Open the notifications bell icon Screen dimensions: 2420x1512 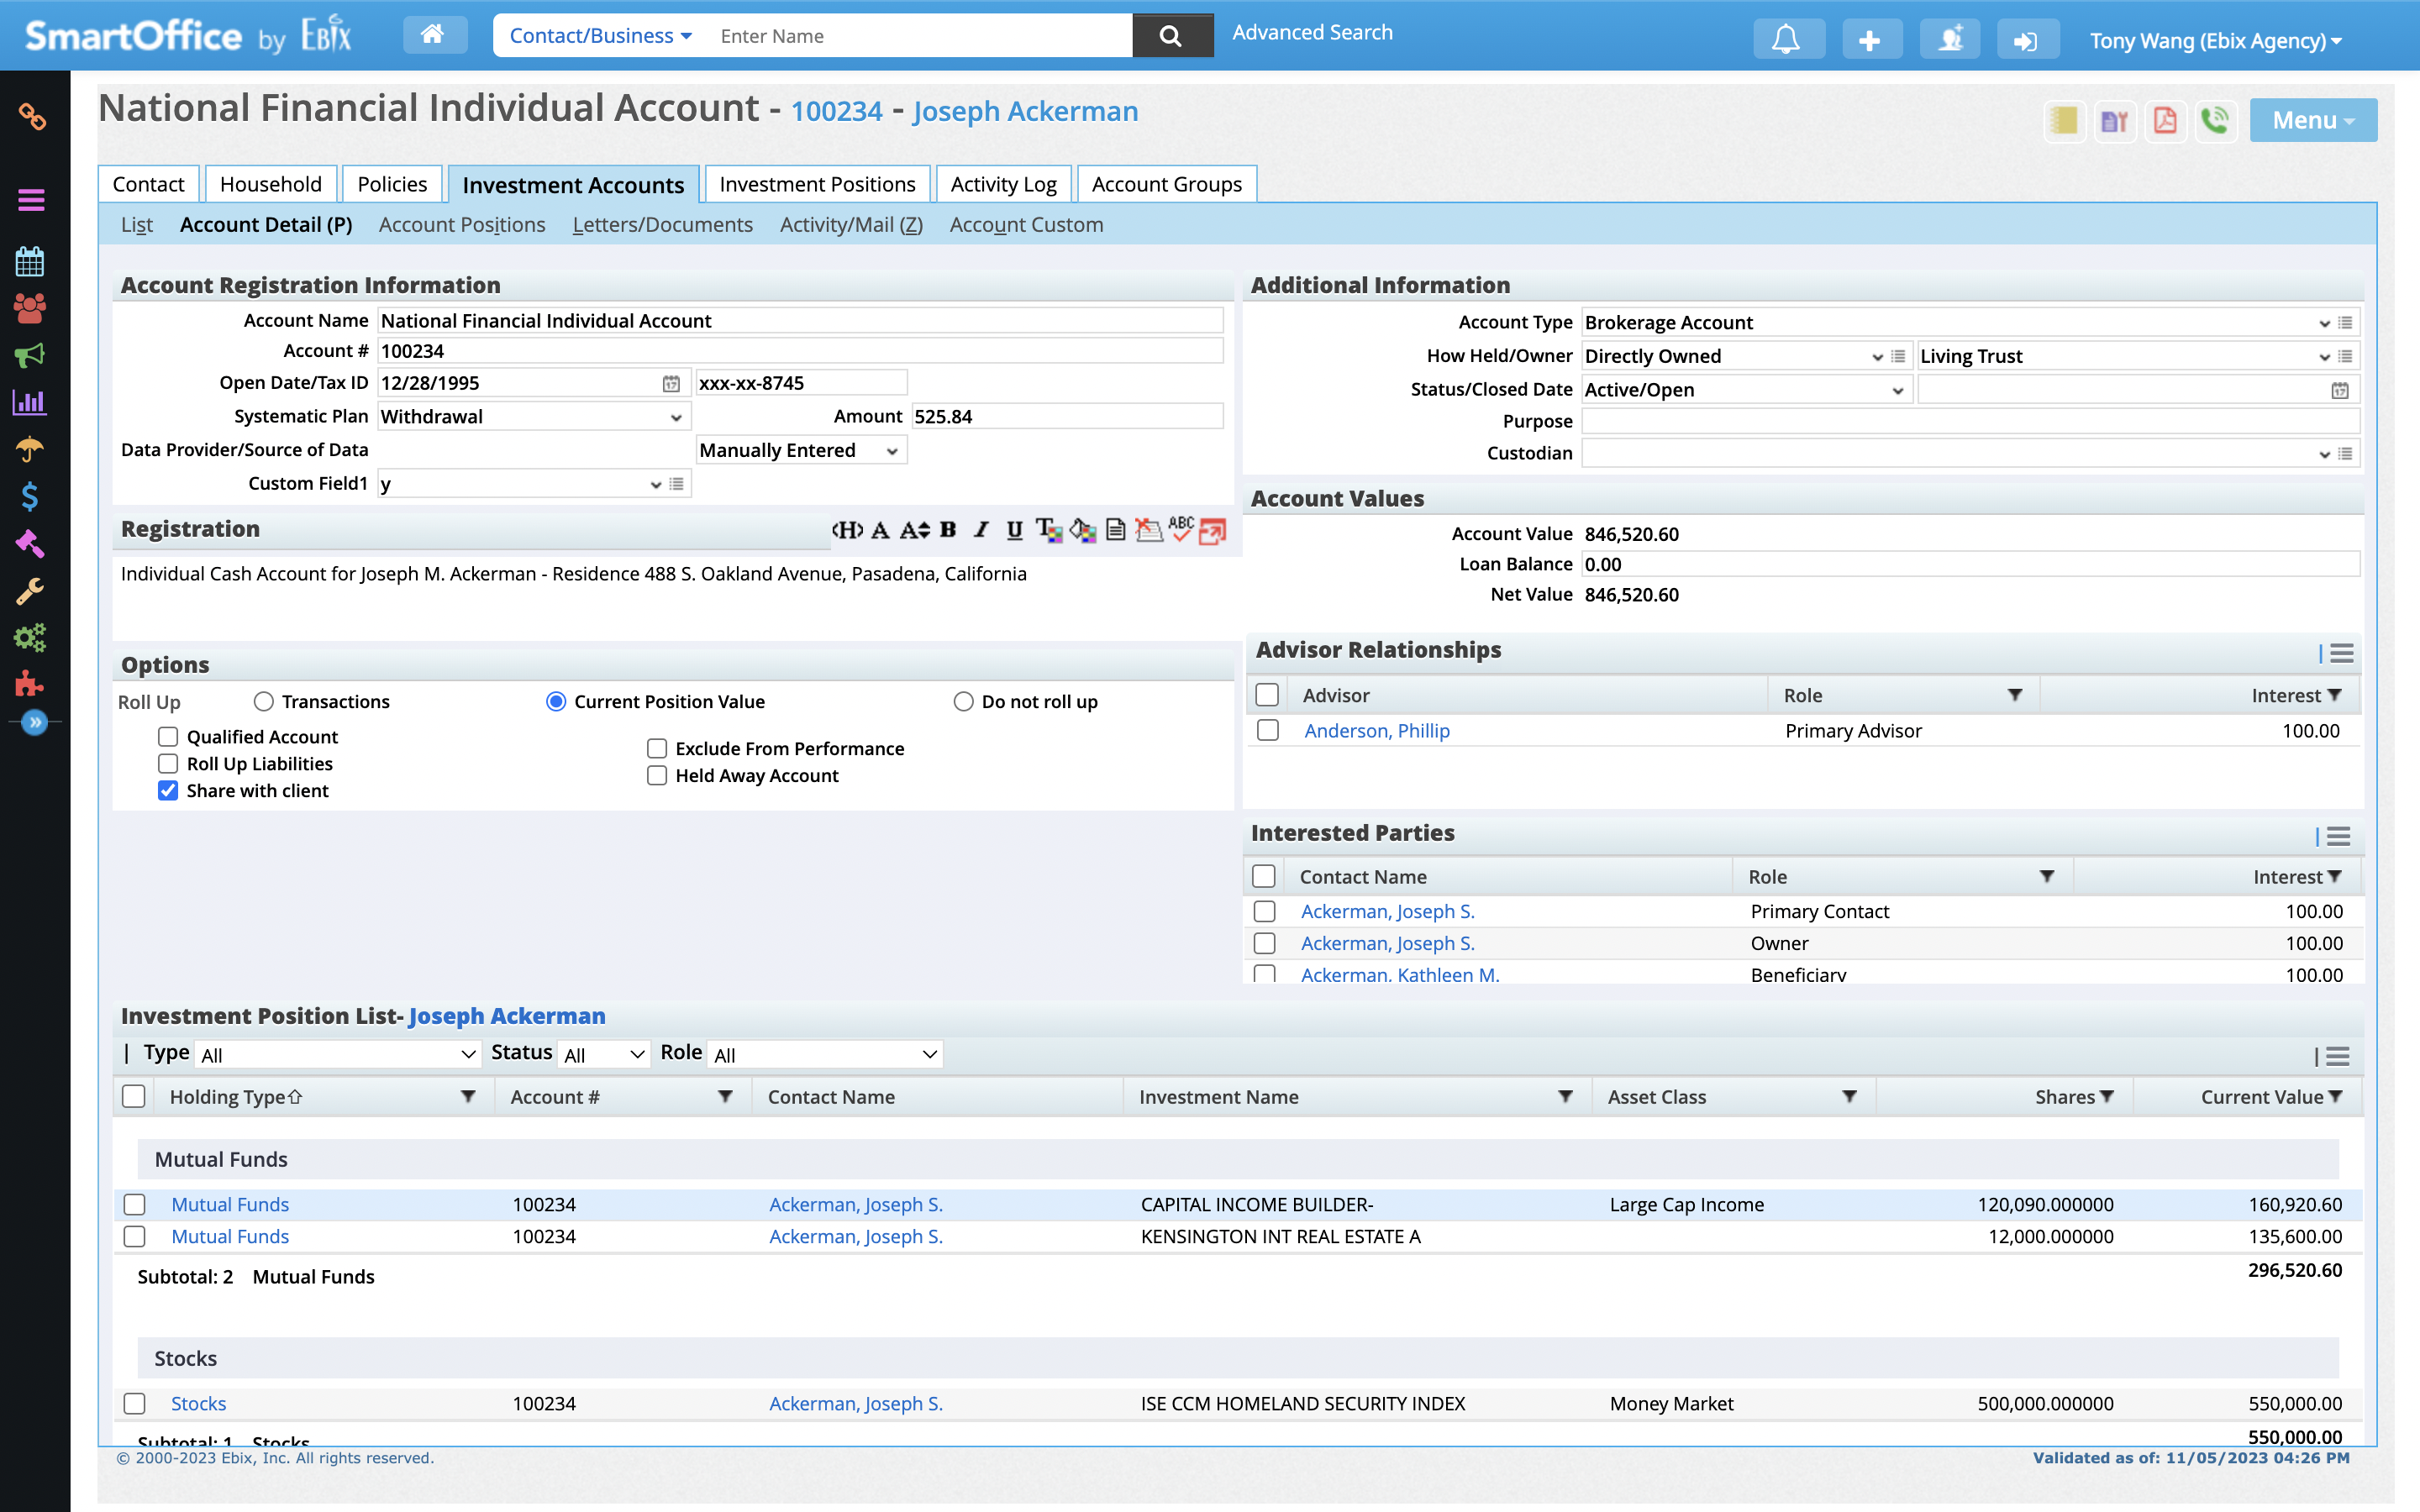pos(1787,39)
